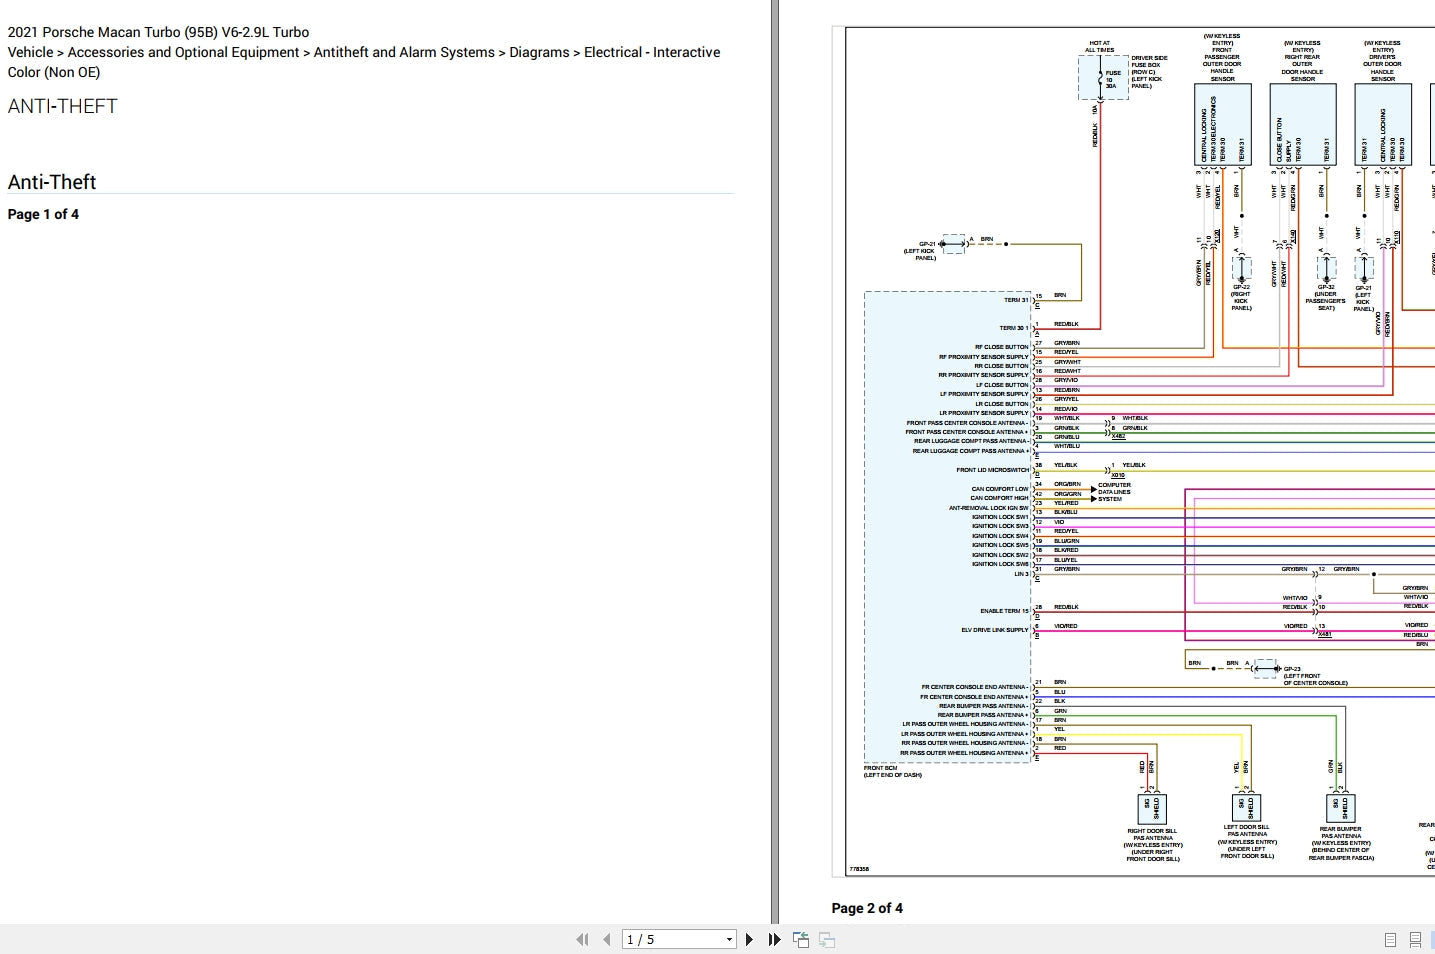Screen dimensions: 1435x954
Task: Jump to the last page
Action: [774, 940]
